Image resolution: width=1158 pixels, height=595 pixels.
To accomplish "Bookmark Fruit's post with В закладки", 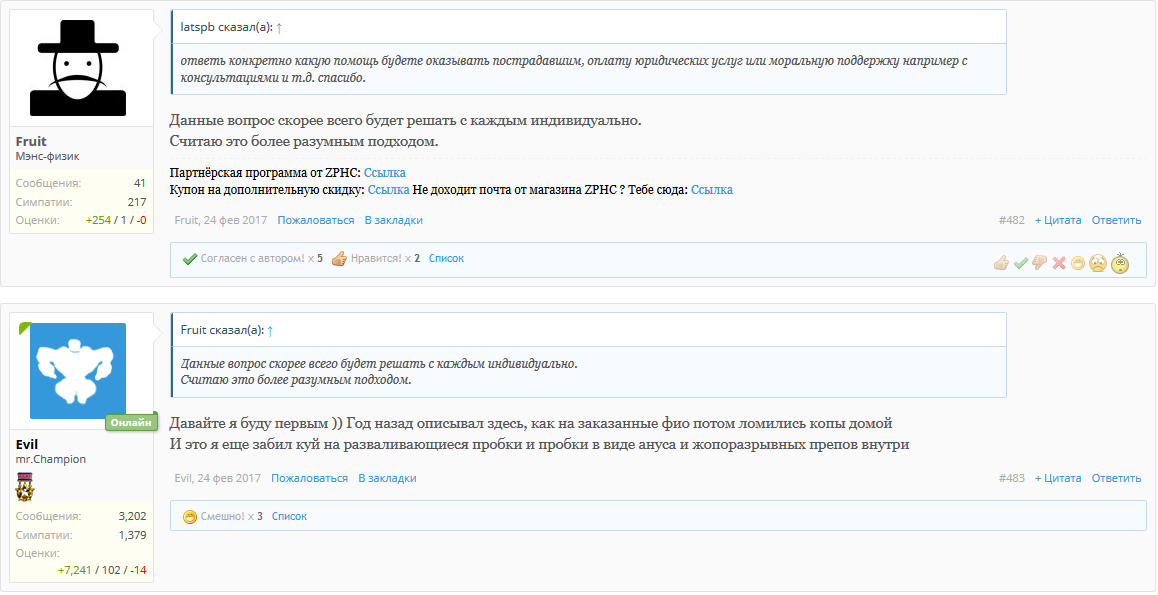I will [x=393, y=220].
